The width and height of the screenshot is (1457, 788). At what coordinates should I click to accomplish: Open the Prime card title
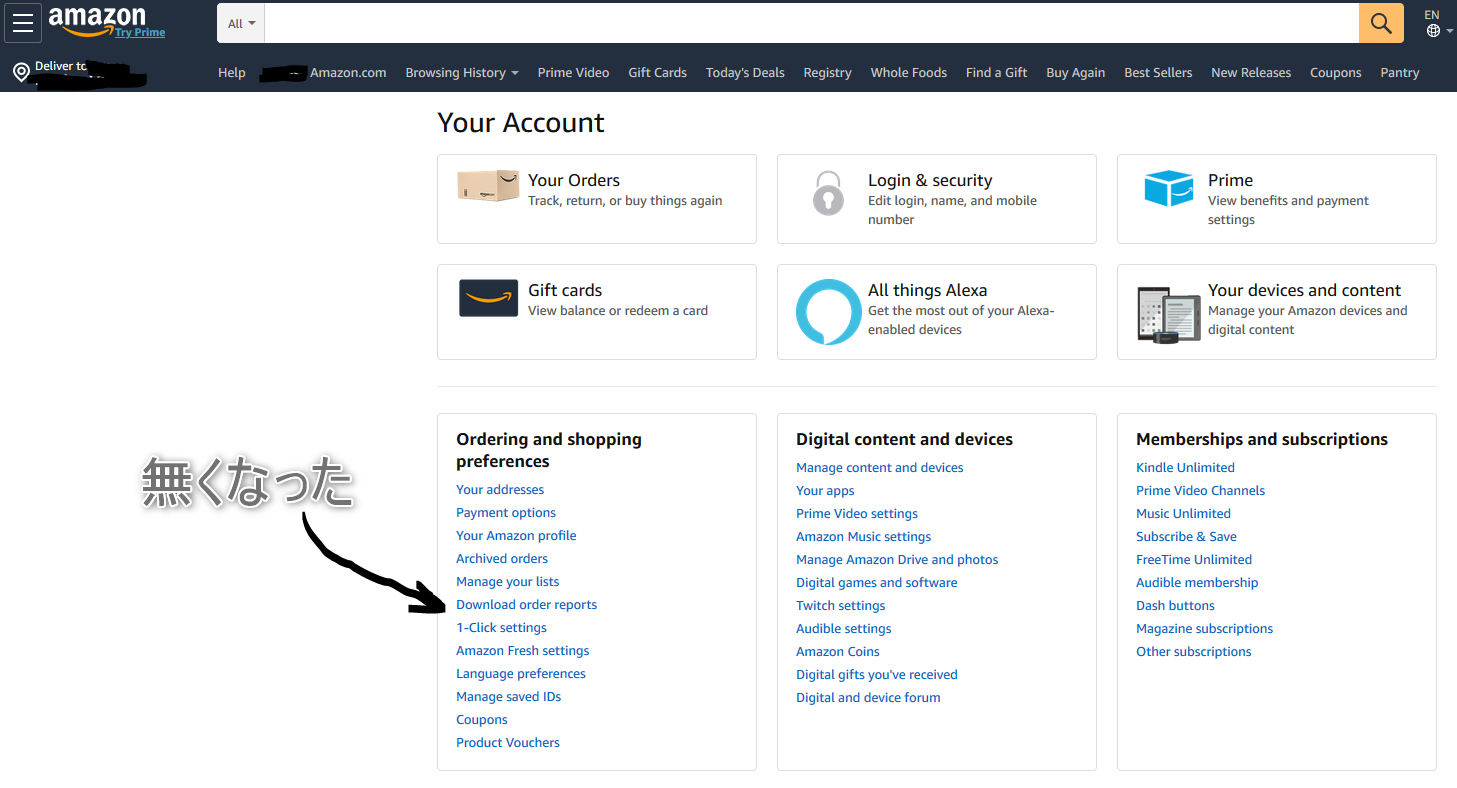pos(1230,180)
